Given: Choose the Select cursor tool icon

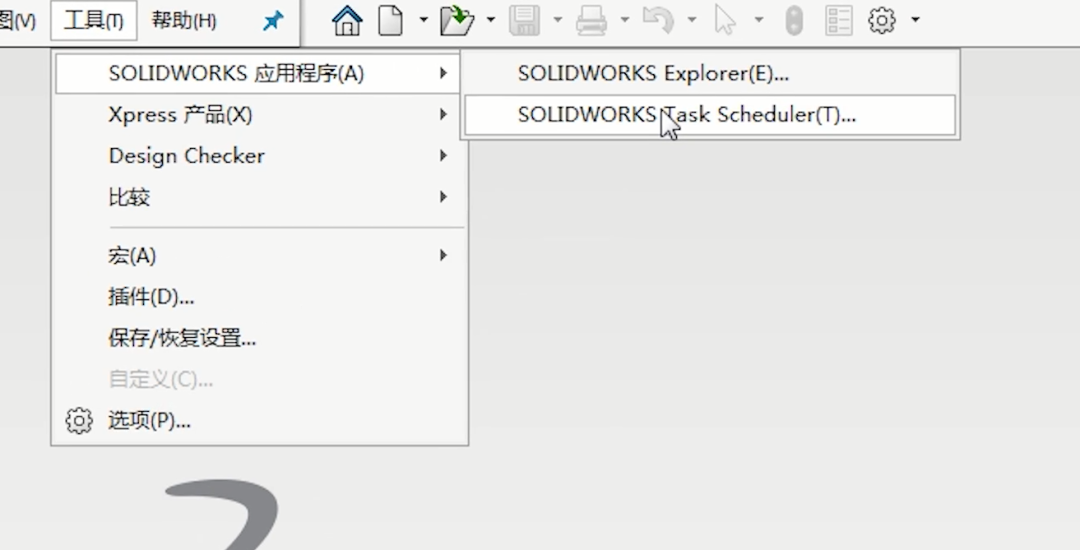Looking at the screenshot, I should point(725,21).
